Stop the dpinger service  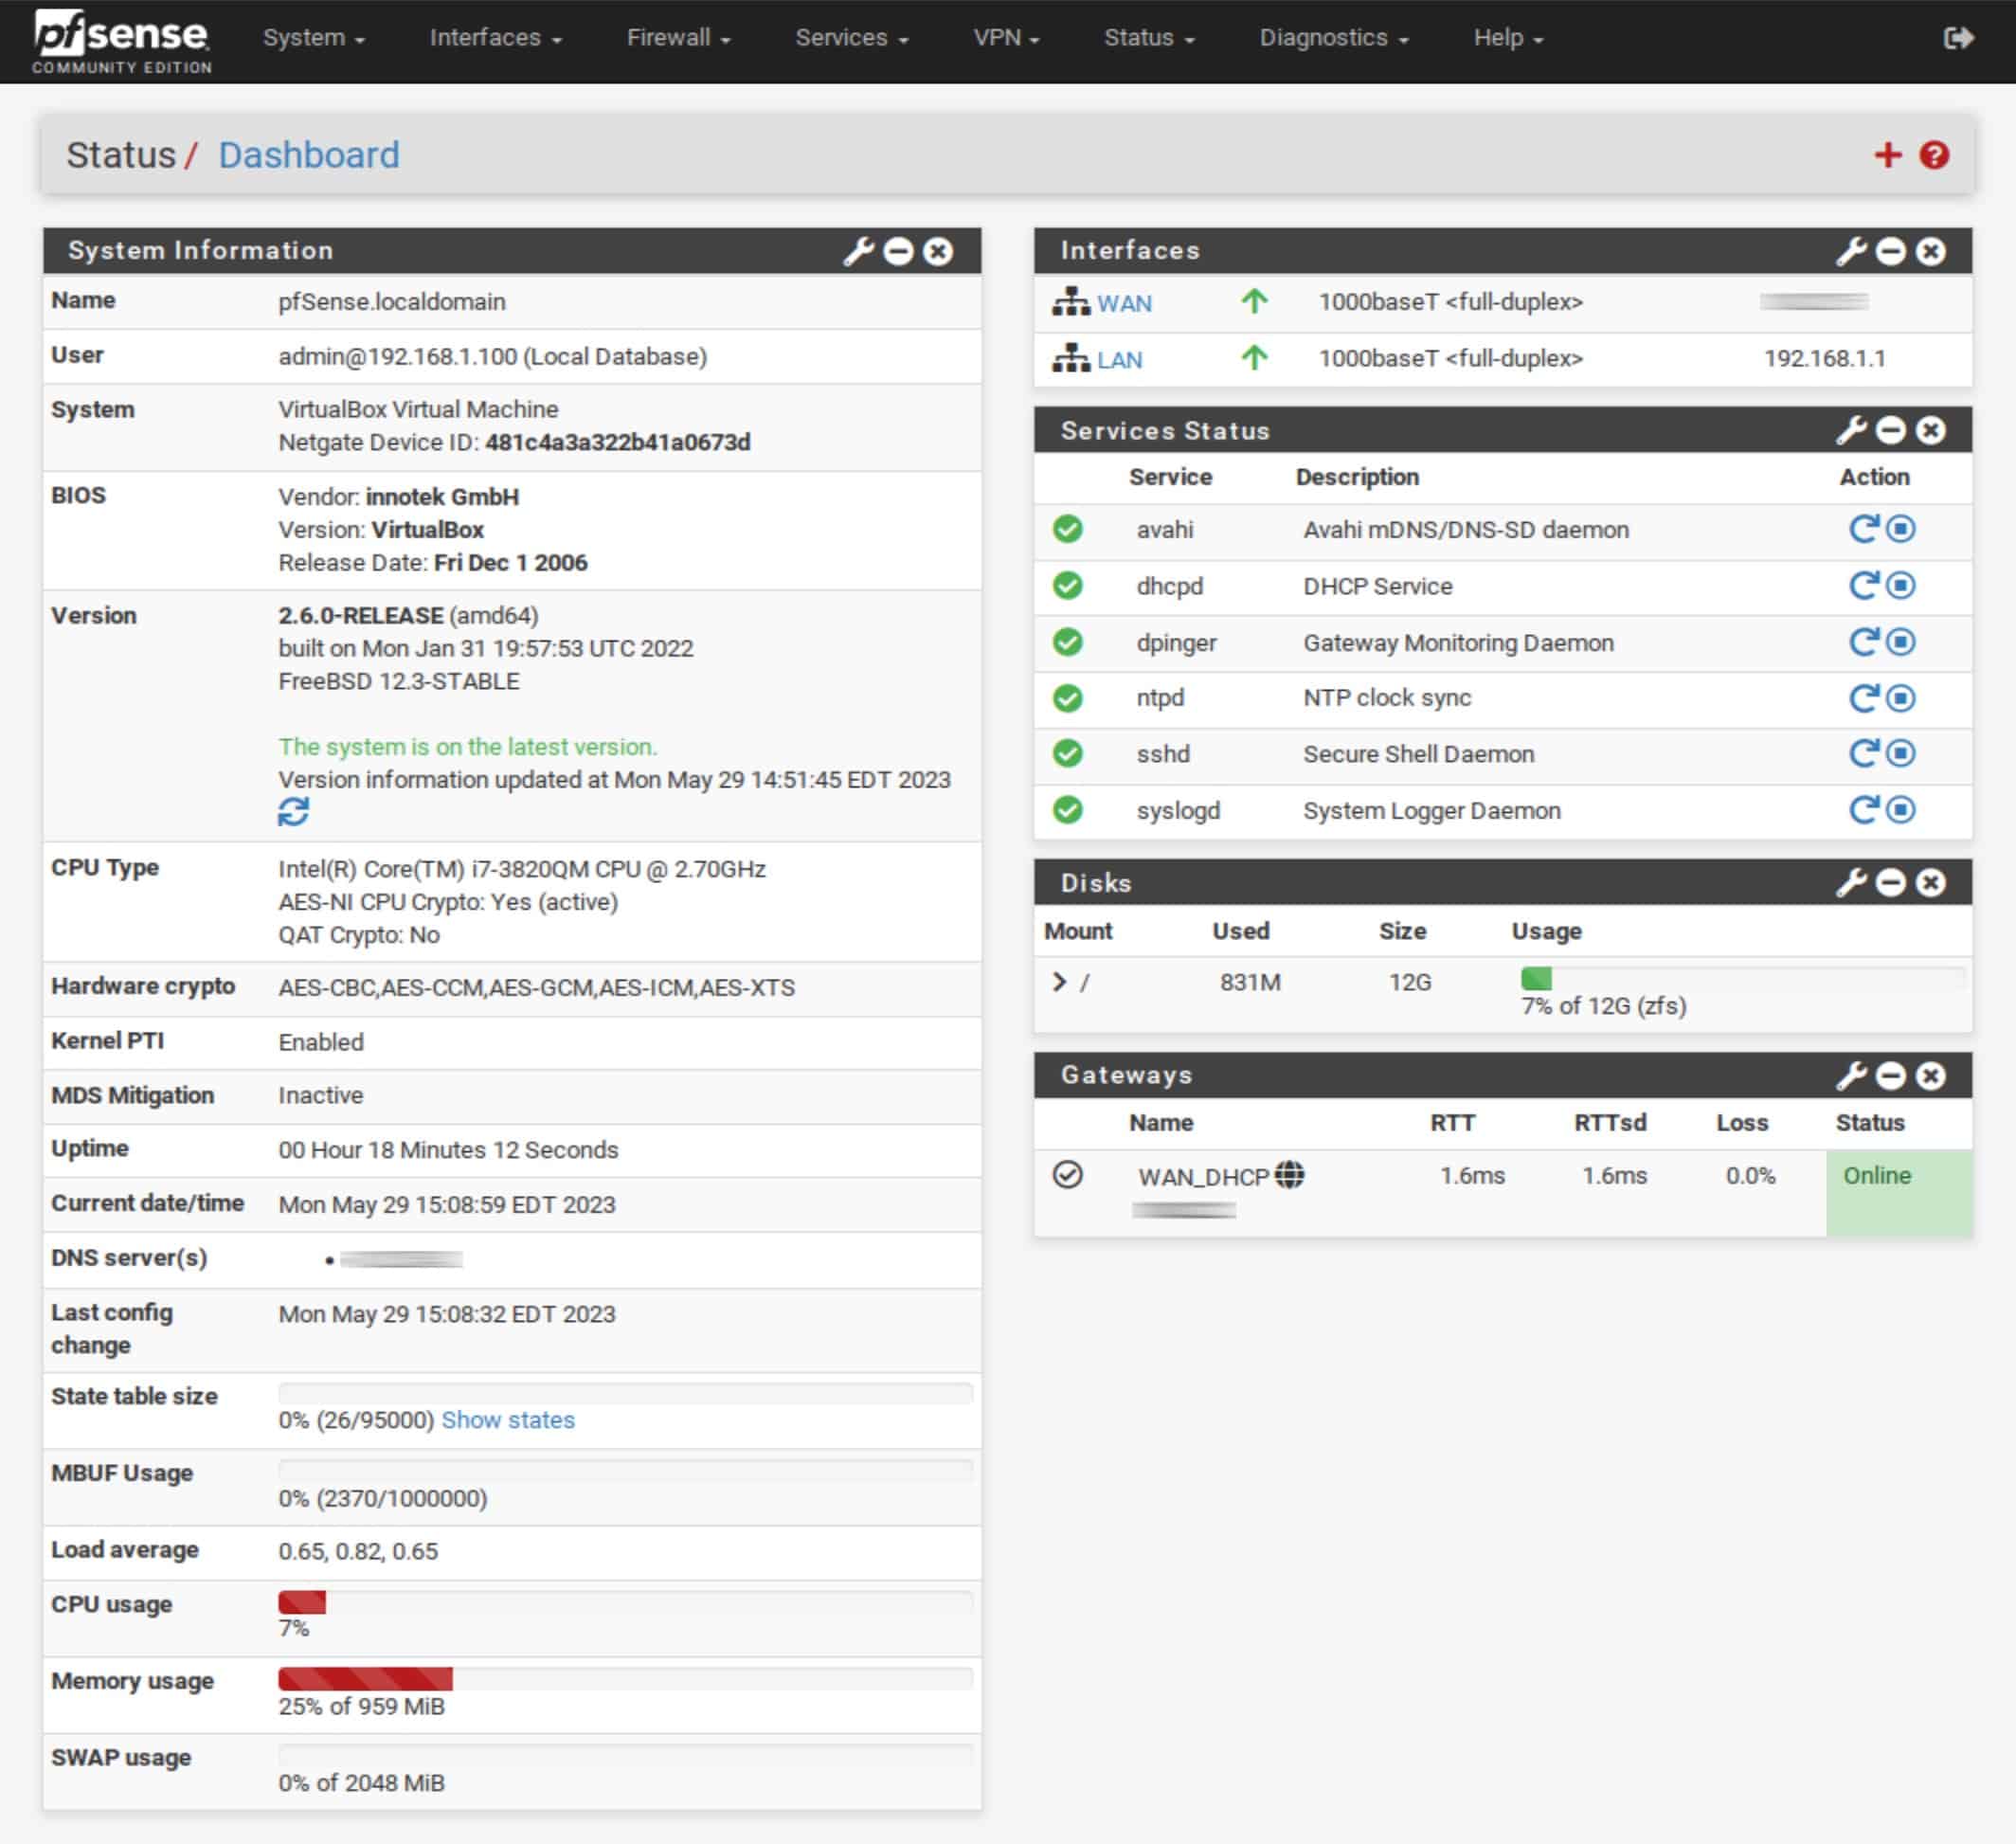[1901, 641]
